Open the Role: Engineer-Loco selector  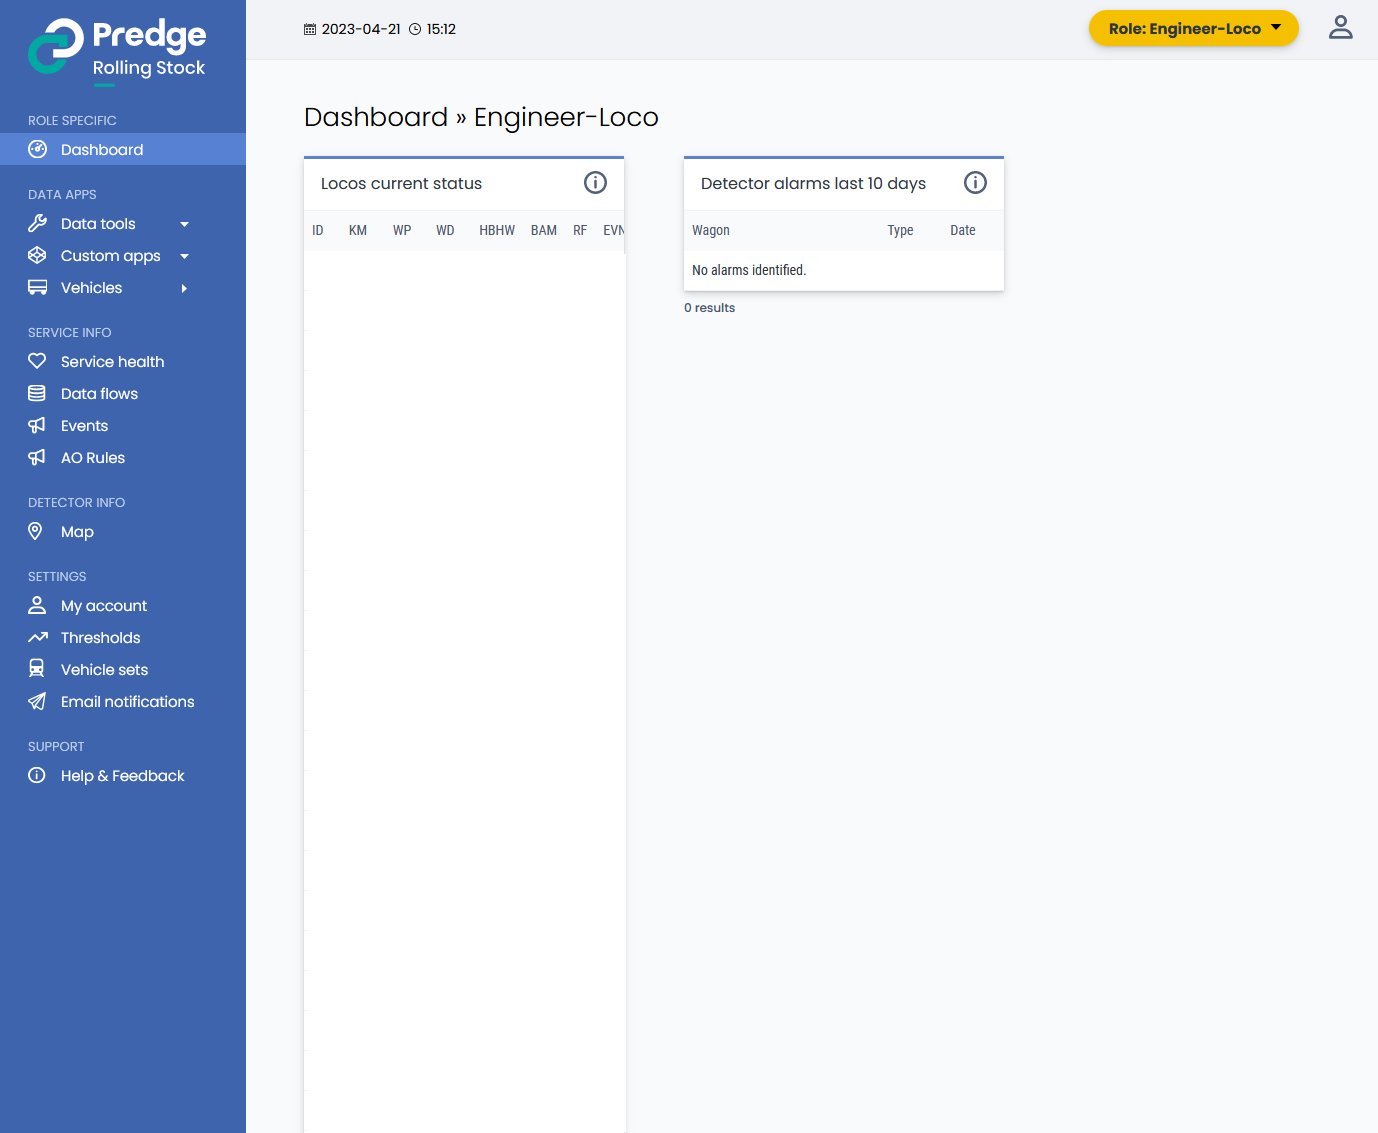[1193, 28]
